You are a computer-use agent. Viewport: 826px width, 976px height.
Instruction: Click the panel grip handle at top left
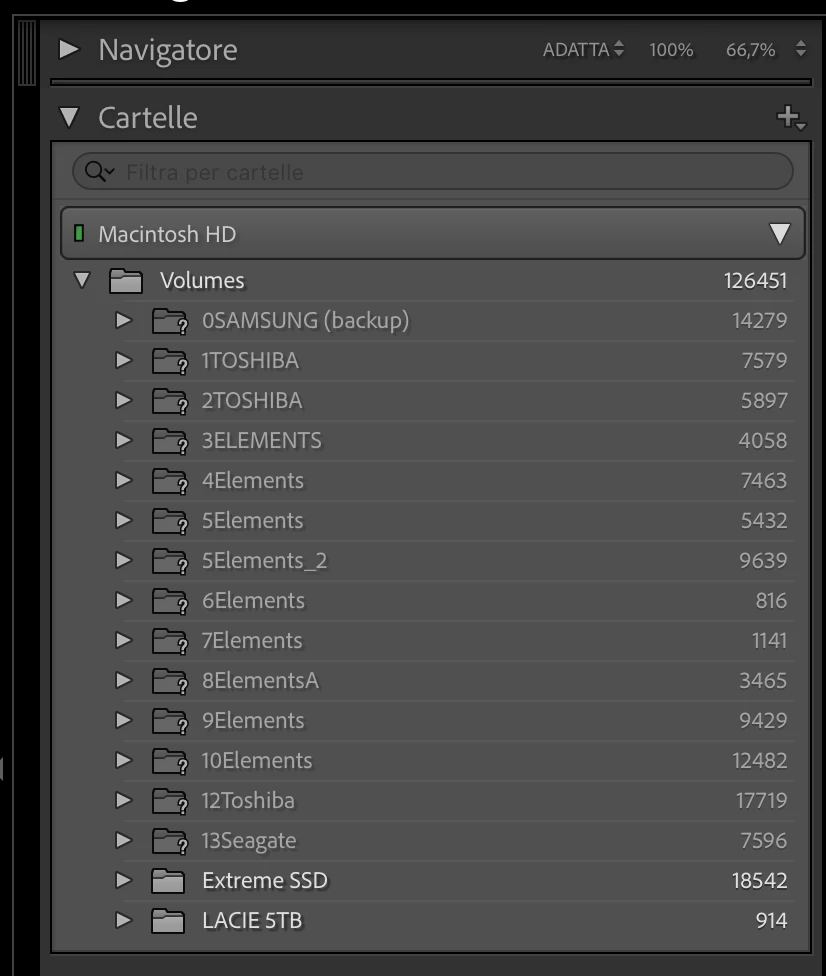(x=27, y=53)
